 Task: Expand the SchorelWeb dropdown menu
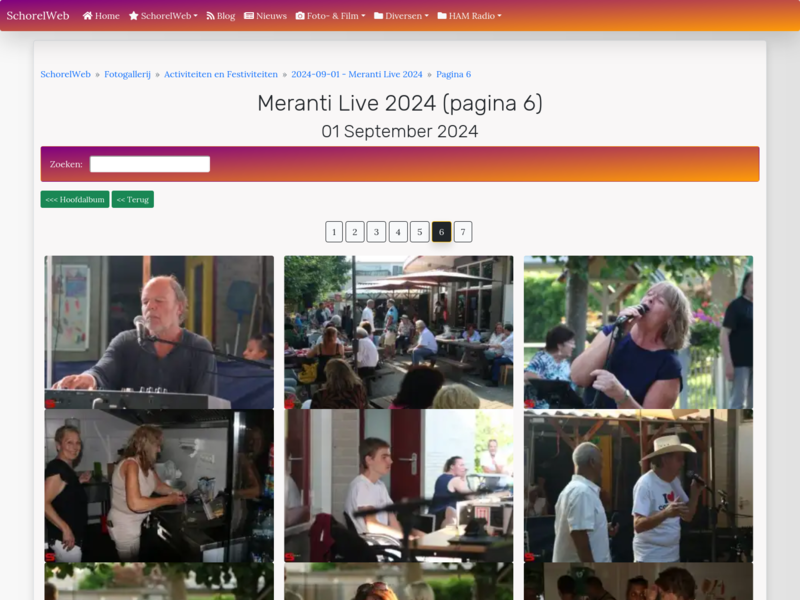163,16
